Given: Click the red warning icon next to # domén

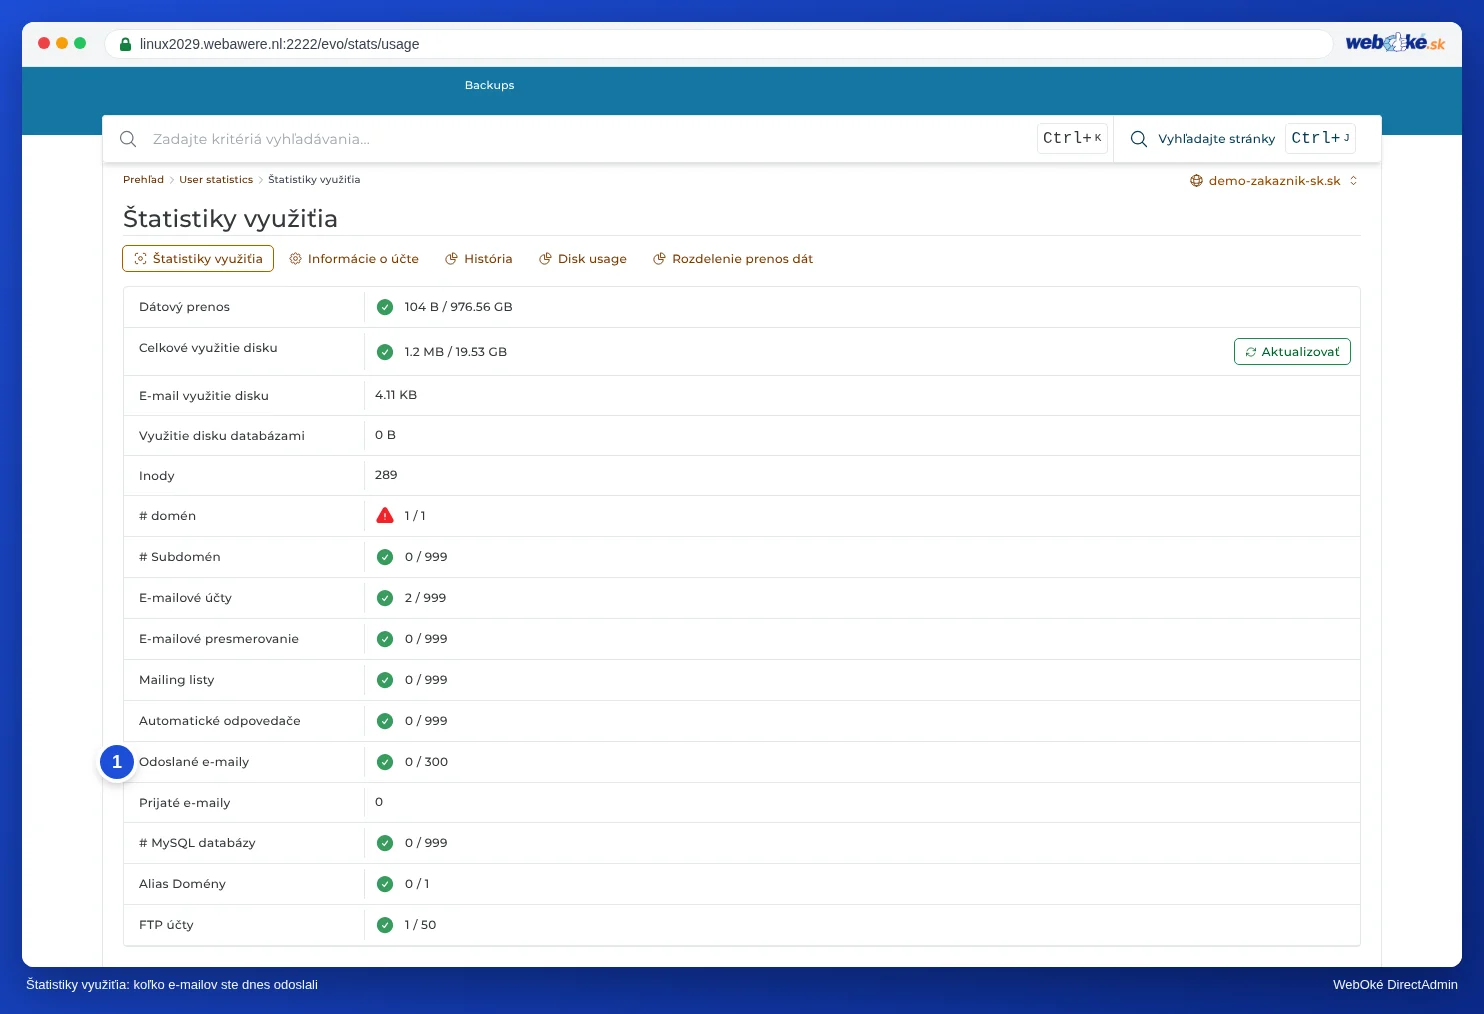Looking at the screenshot, I should coord(385,516).
